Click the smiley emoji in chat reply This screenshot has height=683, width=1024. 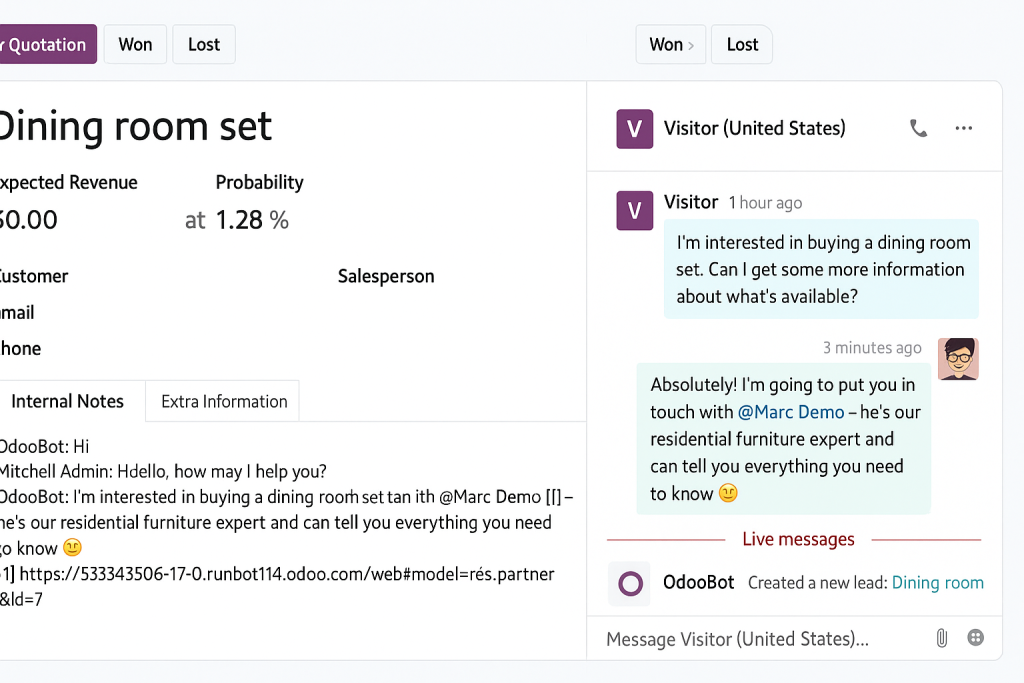point(728,492)
